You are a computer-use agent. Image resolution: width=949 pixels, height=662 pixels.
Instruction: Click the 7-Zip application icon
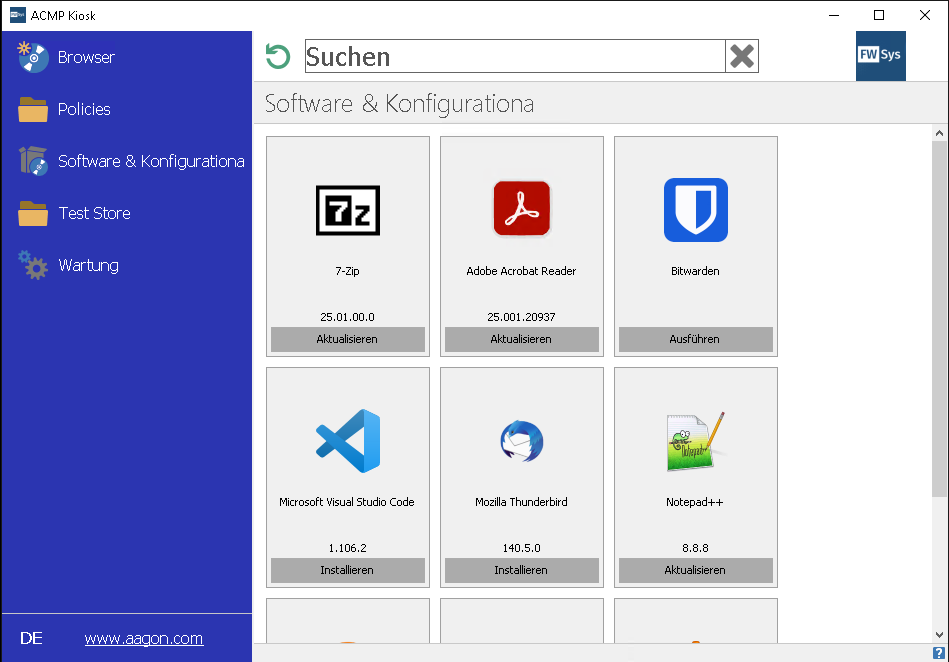coord(347,210)
